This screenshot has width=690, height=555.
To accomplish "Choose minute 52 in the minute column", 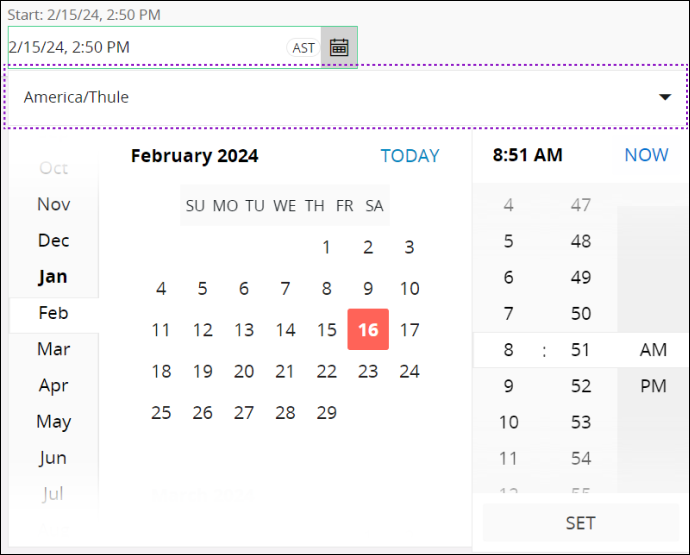I will click(x=580, y=386).
